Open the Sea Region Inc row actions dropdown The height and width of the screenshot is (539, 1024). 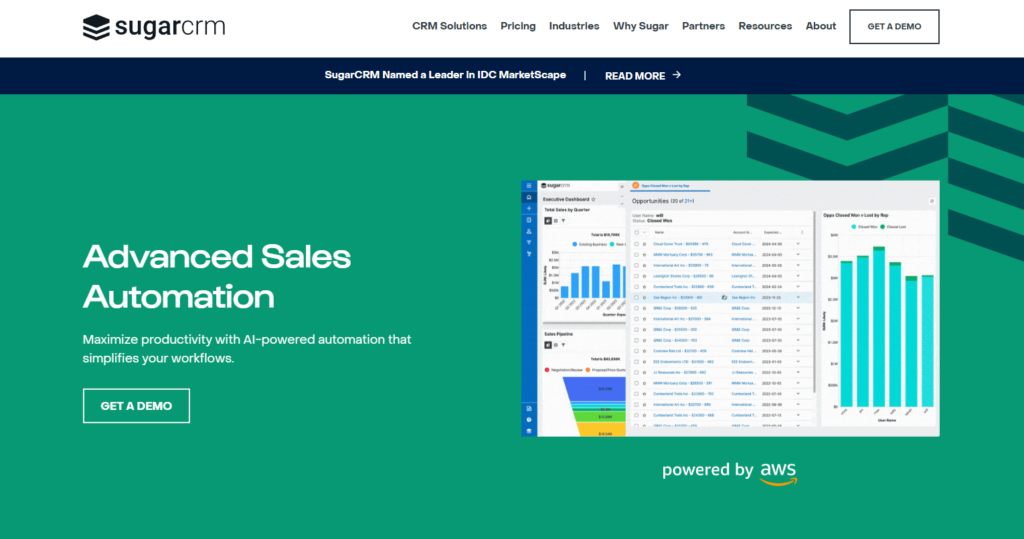point(798,298)
